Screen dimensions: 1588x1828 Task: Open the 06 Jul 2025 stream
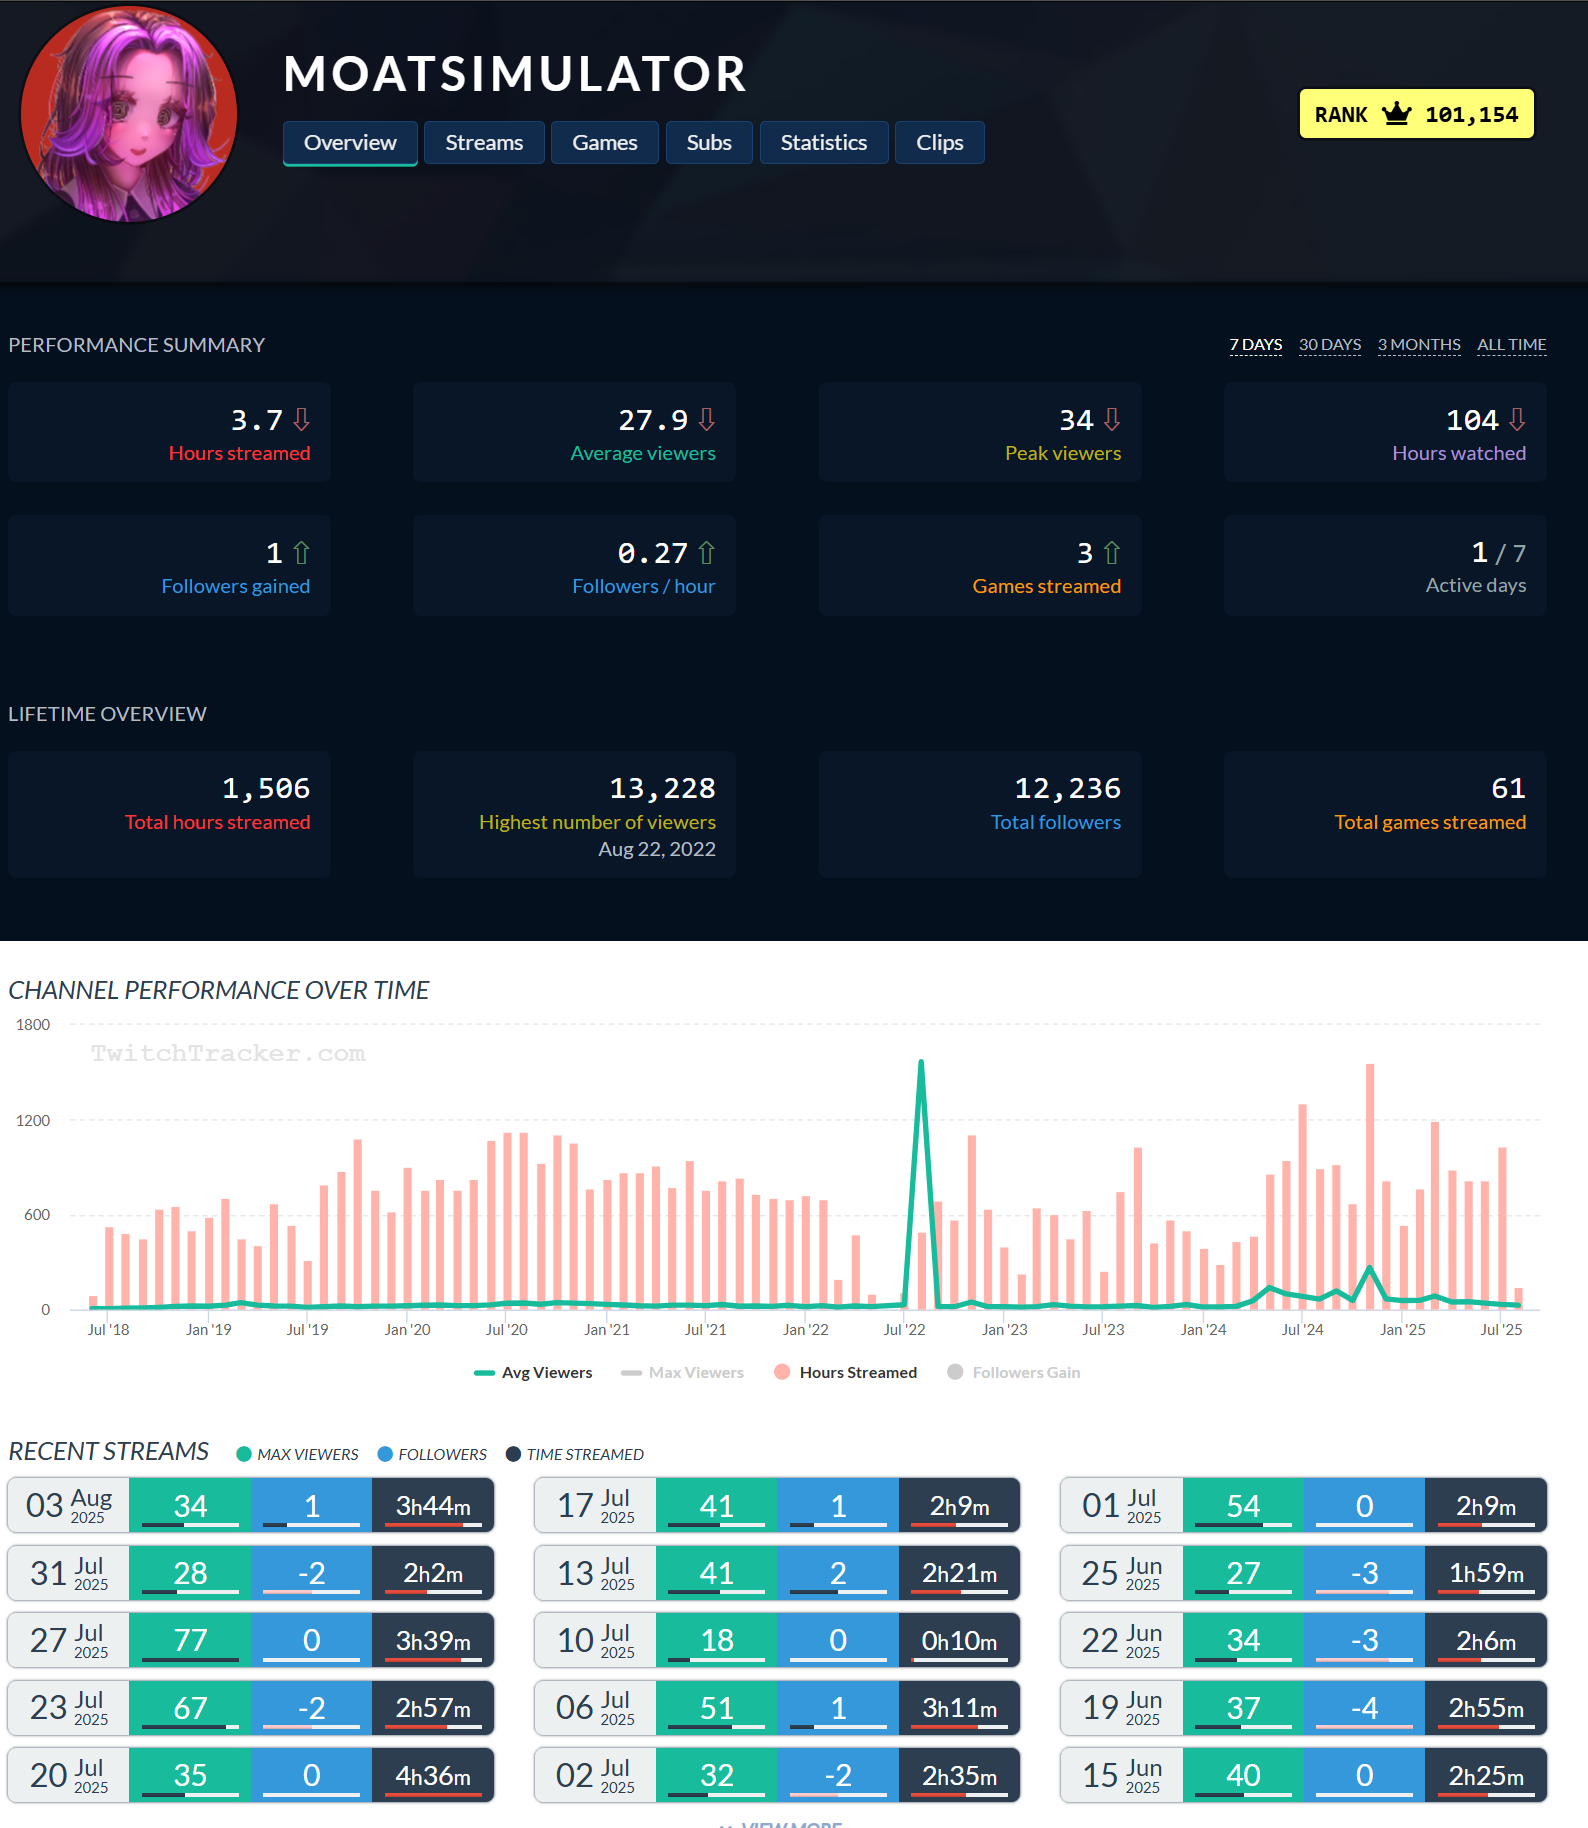[777, 1707]
